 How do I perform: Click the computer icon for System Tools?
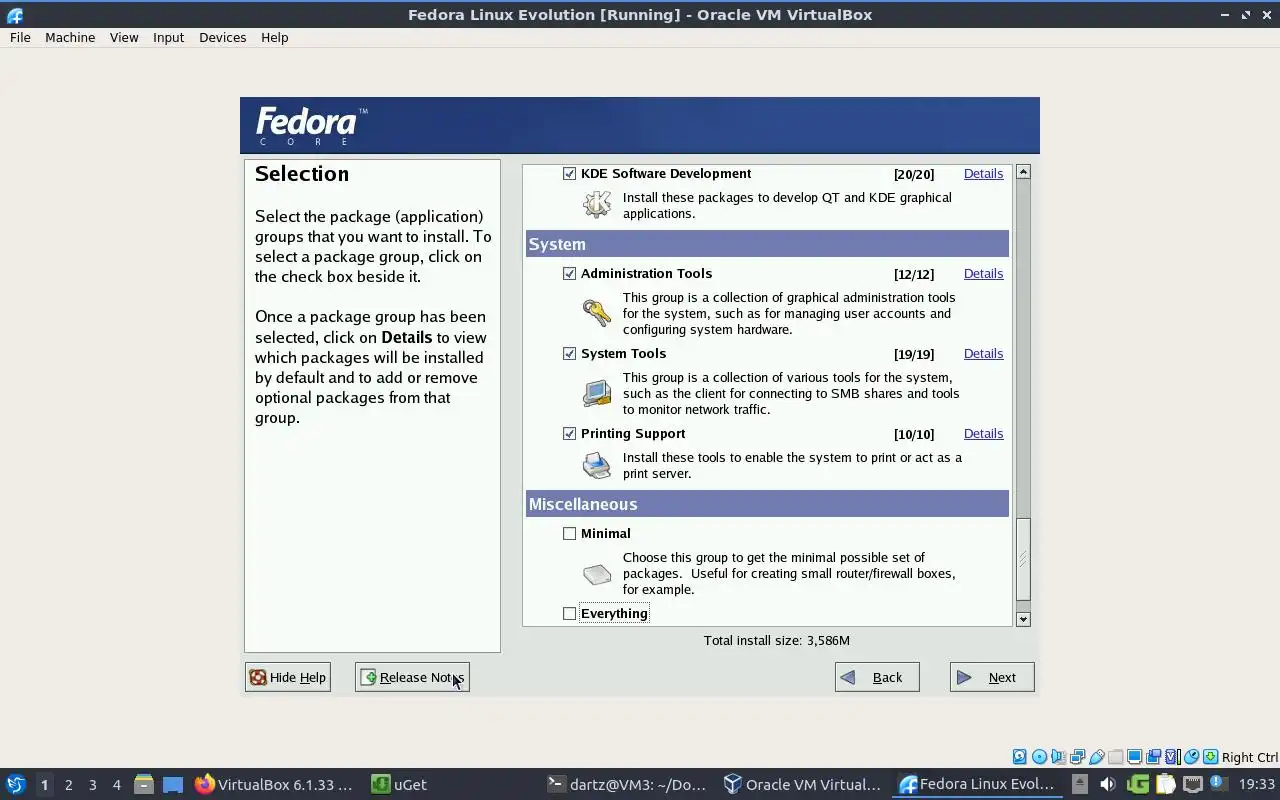pos(597,393)
